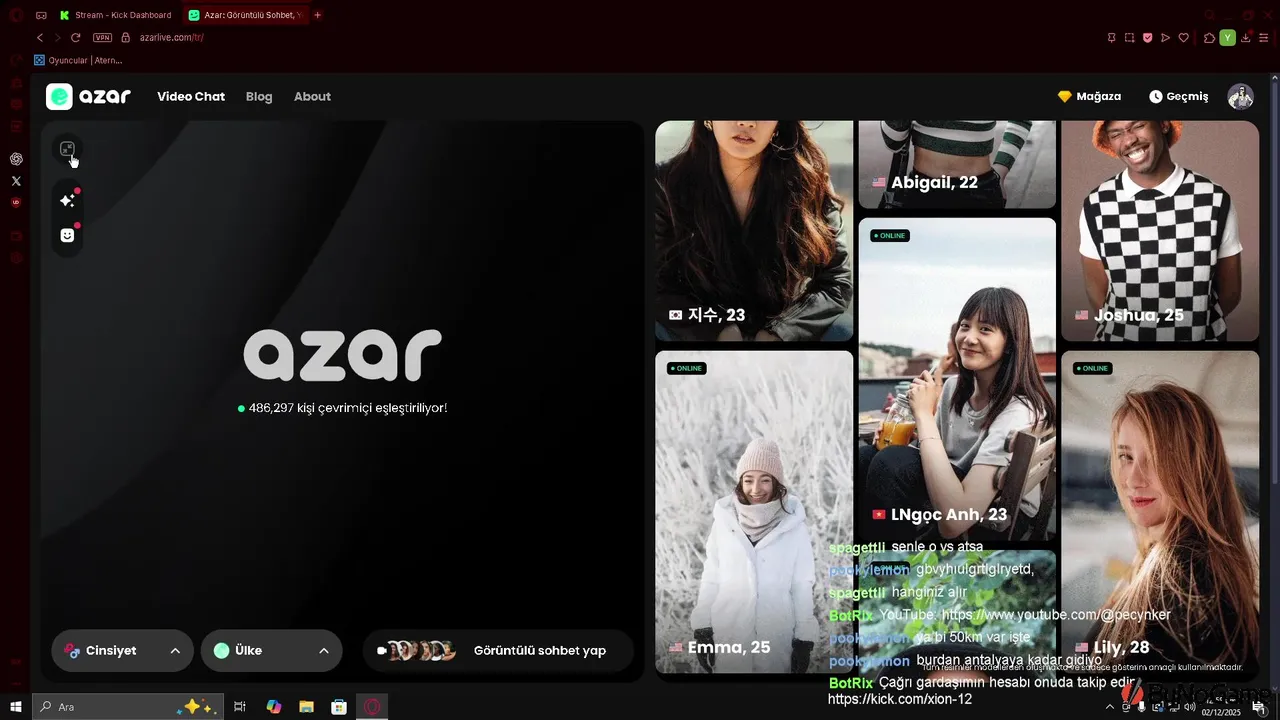
Task: Click the page scrollbar up arrow
Action: click(1274, 78)
